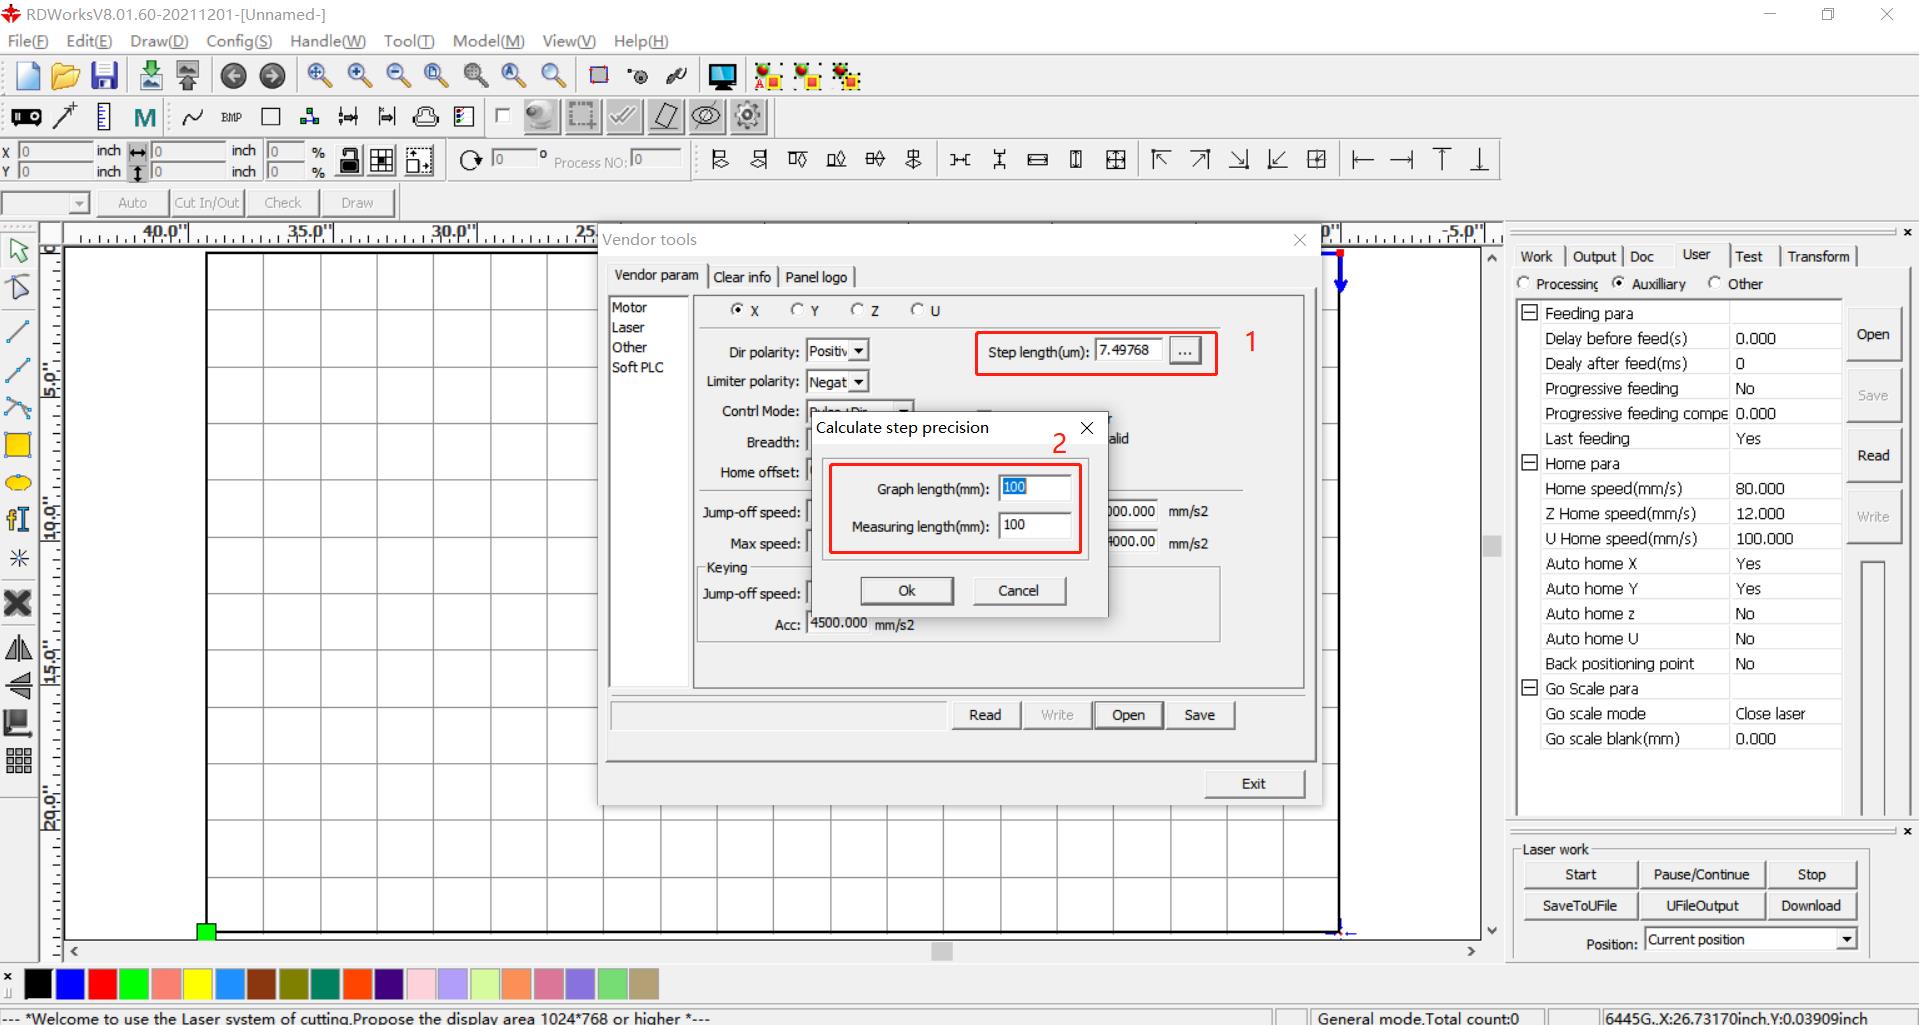Select the Zoom In magnifier

(x=359, y=75)
